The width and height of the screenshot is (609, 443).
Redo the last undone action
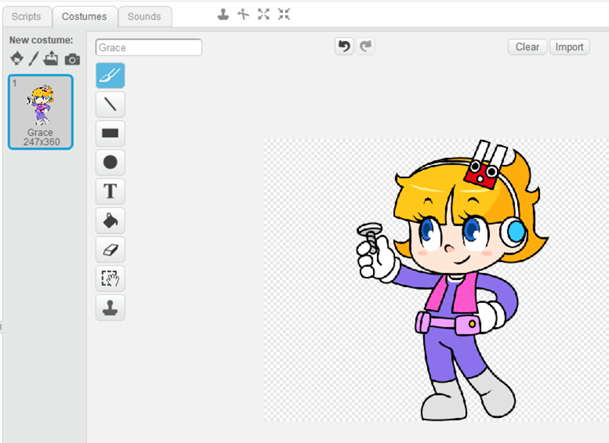click(x=366, y=46)
